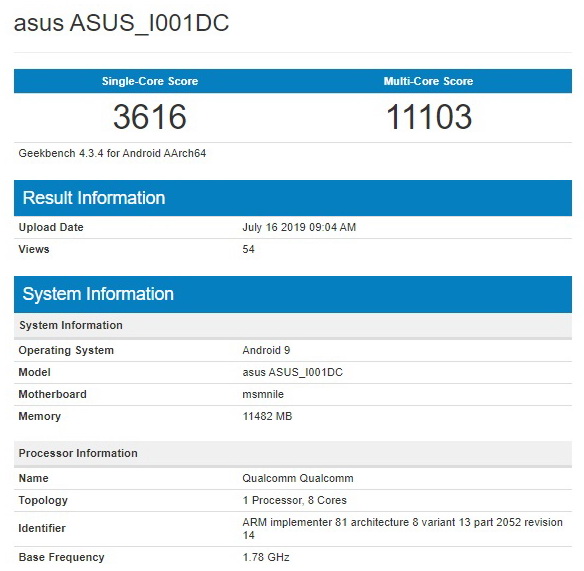584x571 pixels.
Task: Click the multi-core score value 11103
Action: [x=429, y=117]
